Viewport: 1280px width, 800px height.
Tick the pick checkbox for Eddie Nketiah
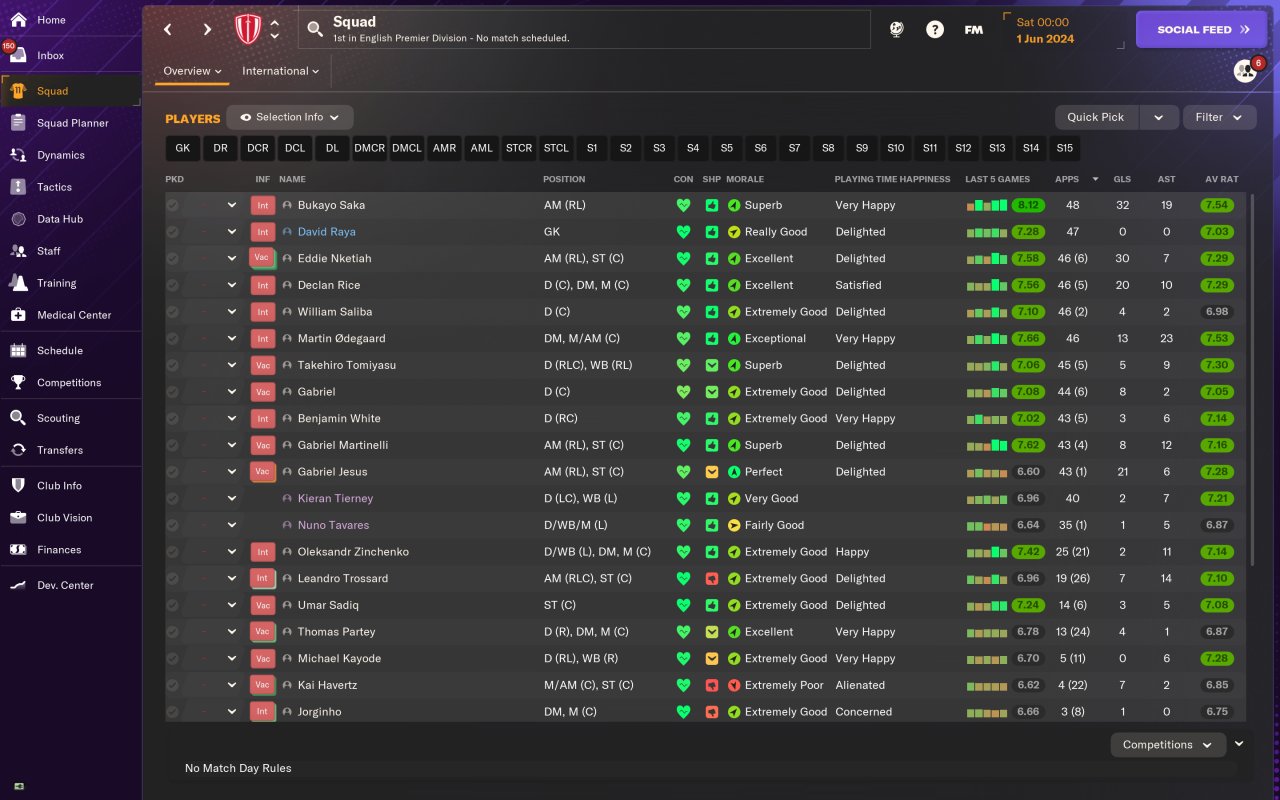point(173,258)
